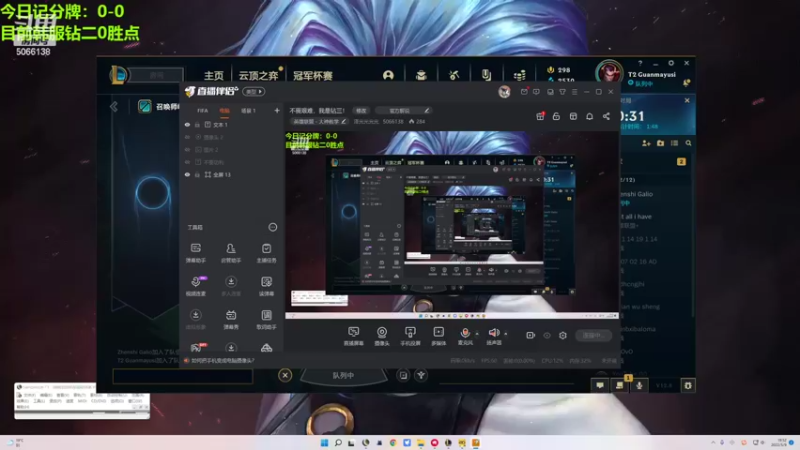This screenshot has height=450, width=800.
Task: Open 云顶之弈 tab in League client
Action: (x=259, y=76)
